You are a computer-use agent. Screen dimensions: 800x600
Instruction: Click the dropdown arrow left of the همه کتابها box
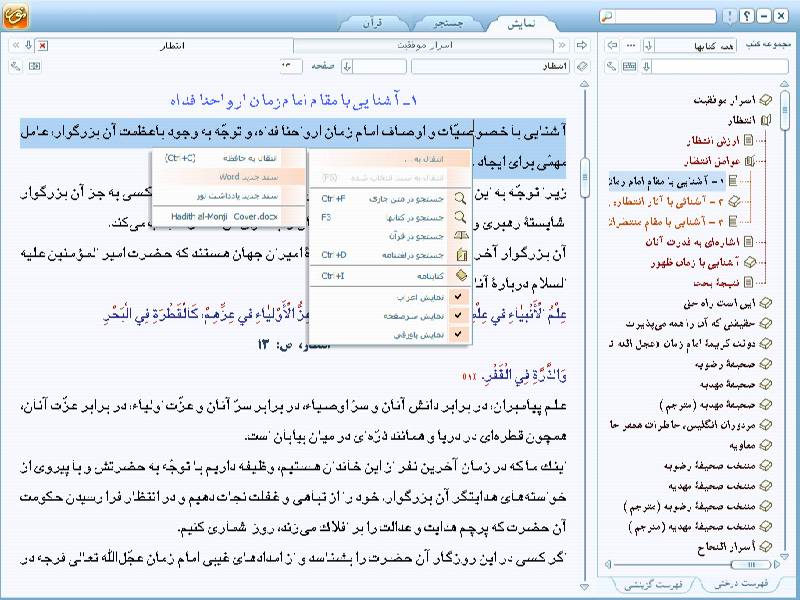648,45
